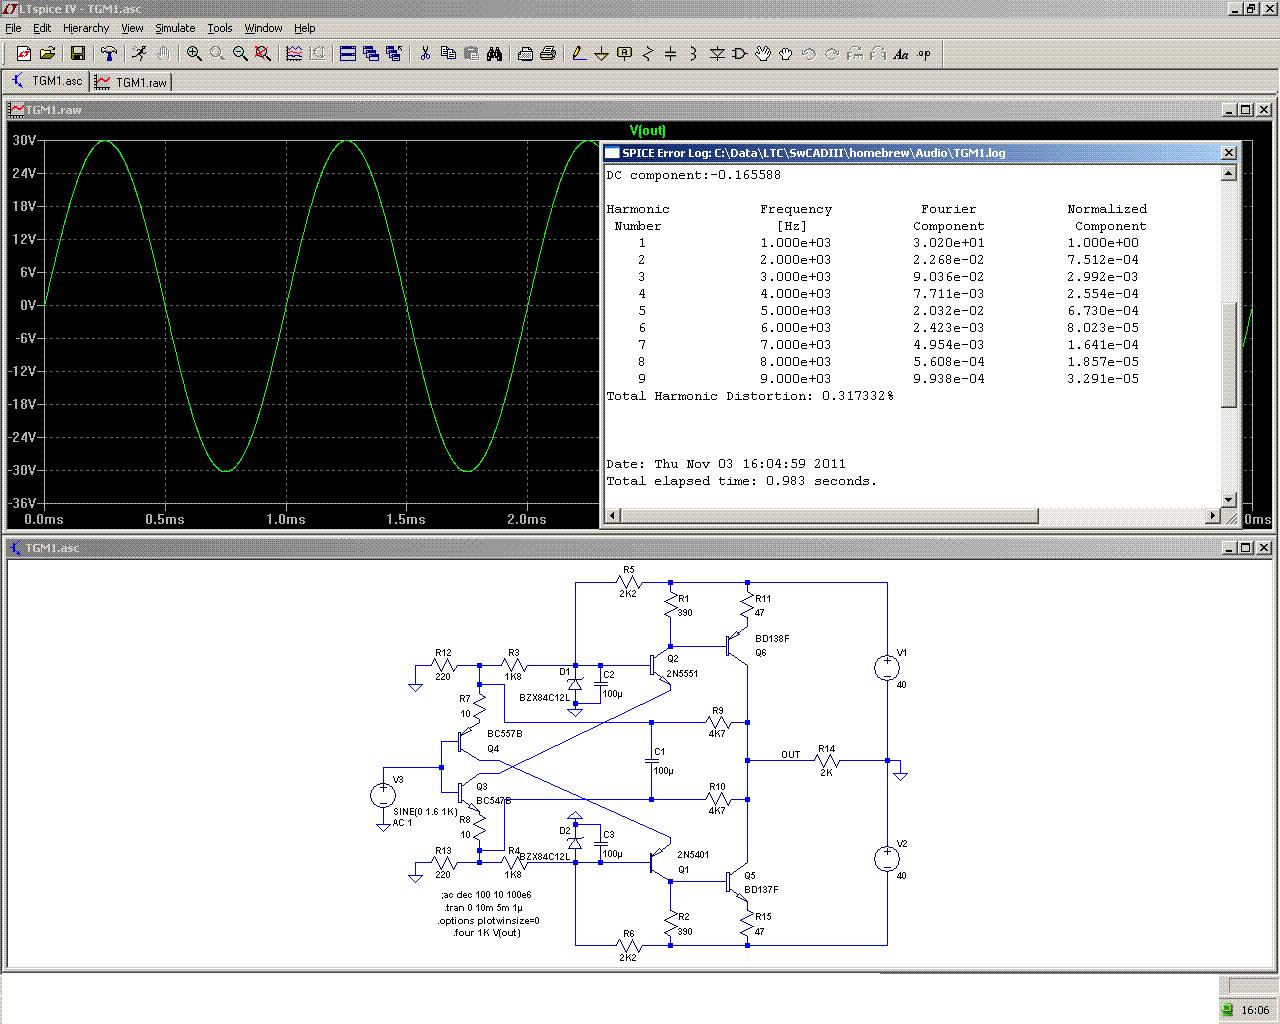Click the Total Harmonic Distortion line
The image size is (1280, 1024).
click(x=750, y=396)
